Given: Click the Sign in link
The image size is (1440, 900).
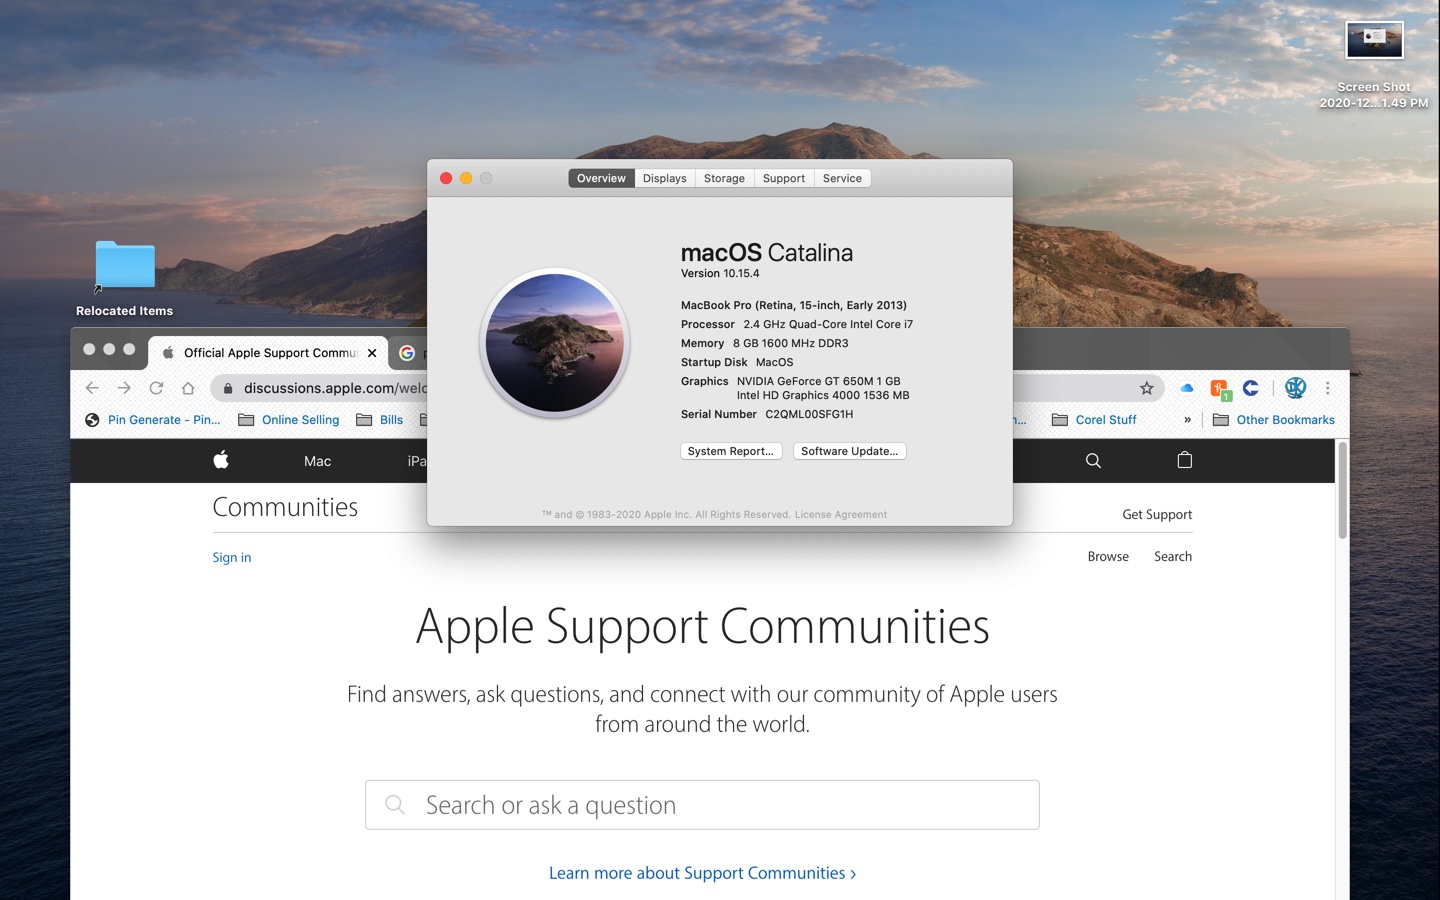Looking at the screenshot, I should [x=231, y=557].
